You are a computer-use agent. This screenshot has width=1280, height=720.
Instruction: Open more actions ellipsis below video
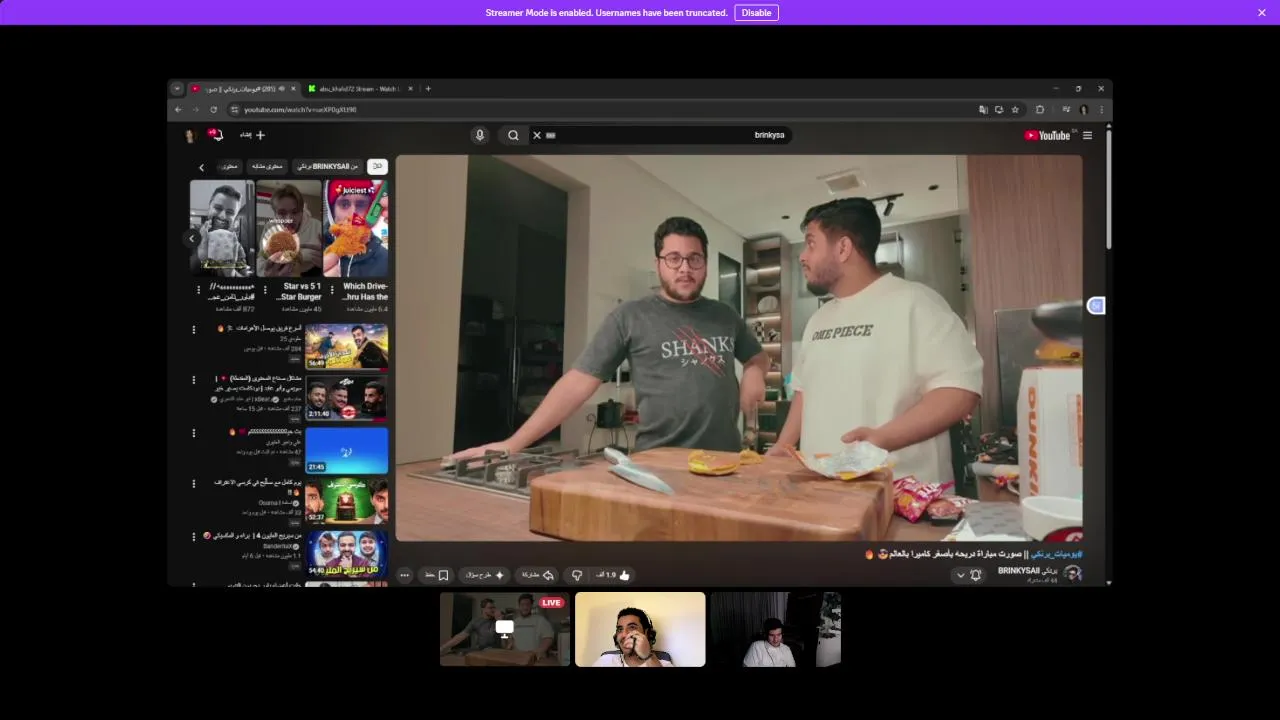[x=404, y=575]
